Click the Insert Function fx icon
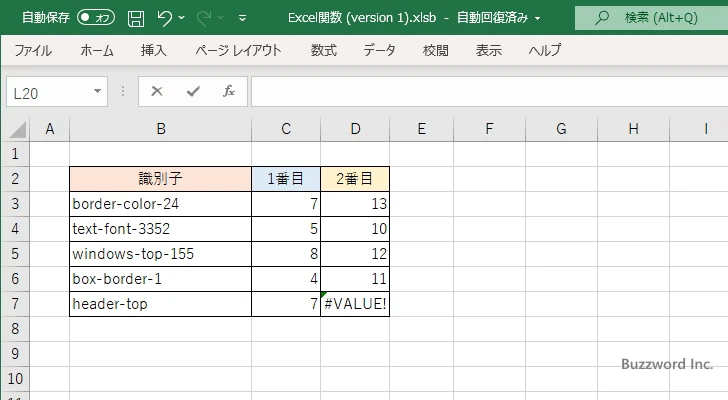The width and height of the screenshot is (728, 400). point(229,91)
